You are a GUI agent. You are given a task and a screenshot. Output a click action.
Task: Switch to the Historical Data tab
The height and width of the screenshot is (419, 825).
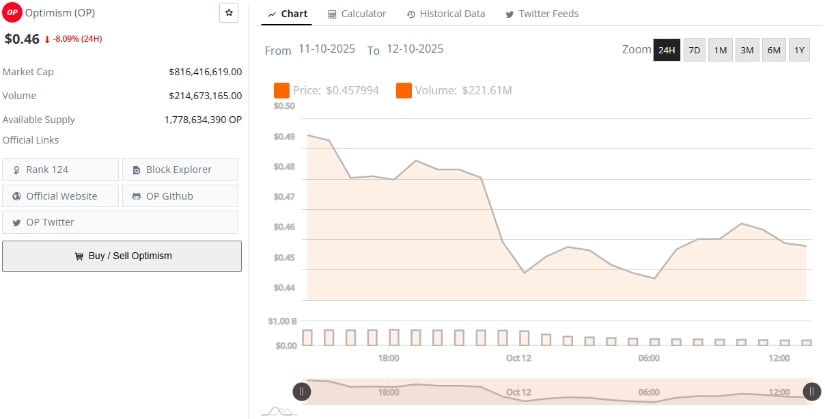(446, 14)
